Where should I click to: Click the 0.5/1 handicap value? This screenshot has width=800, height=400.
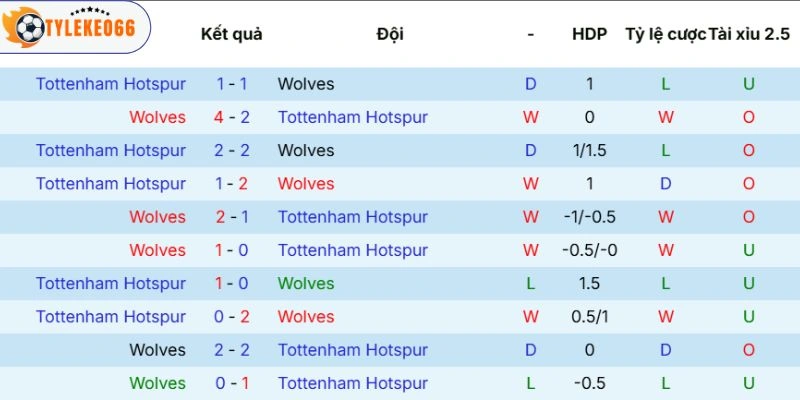click(589, 317)
